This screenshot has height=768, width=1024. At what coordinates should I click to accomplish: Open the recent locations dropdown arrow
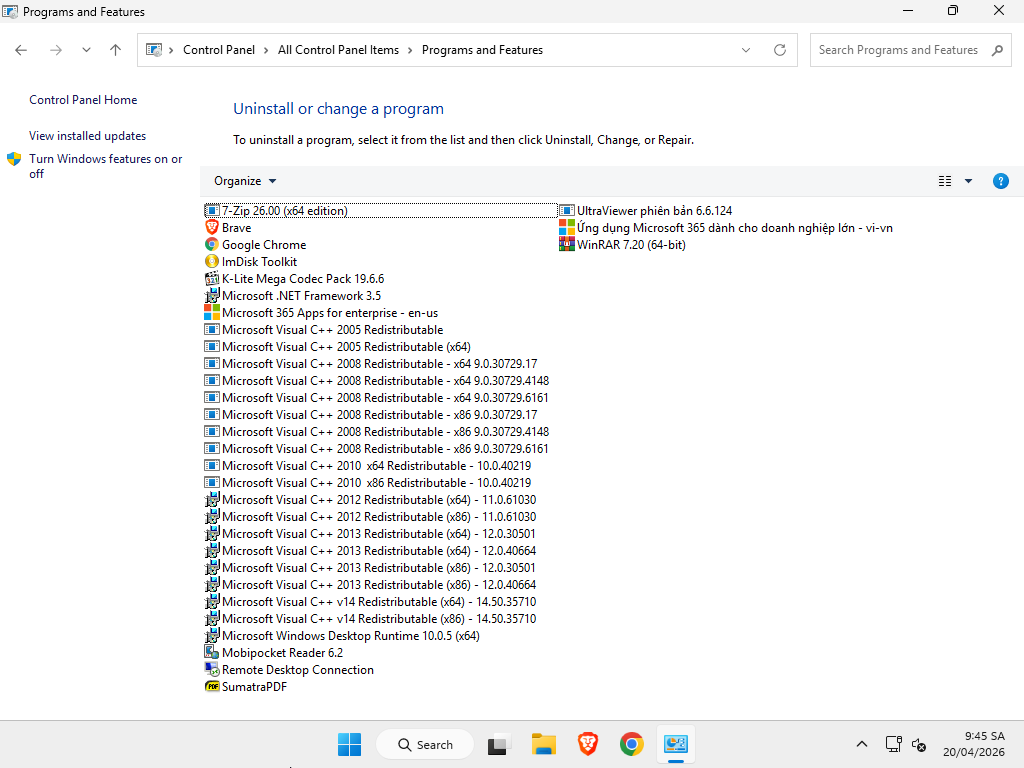tap(86, 50)
